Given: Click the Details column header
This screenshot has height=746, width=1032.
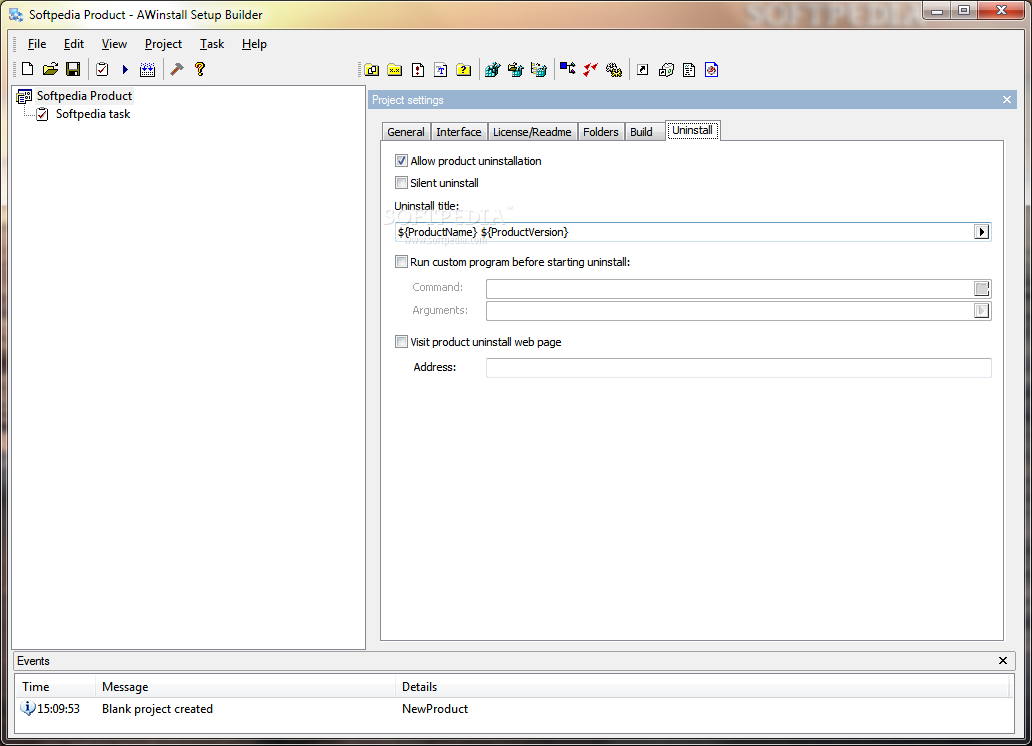Looking at the screenshot, I should pyautogui.click(x=702, y=687).
